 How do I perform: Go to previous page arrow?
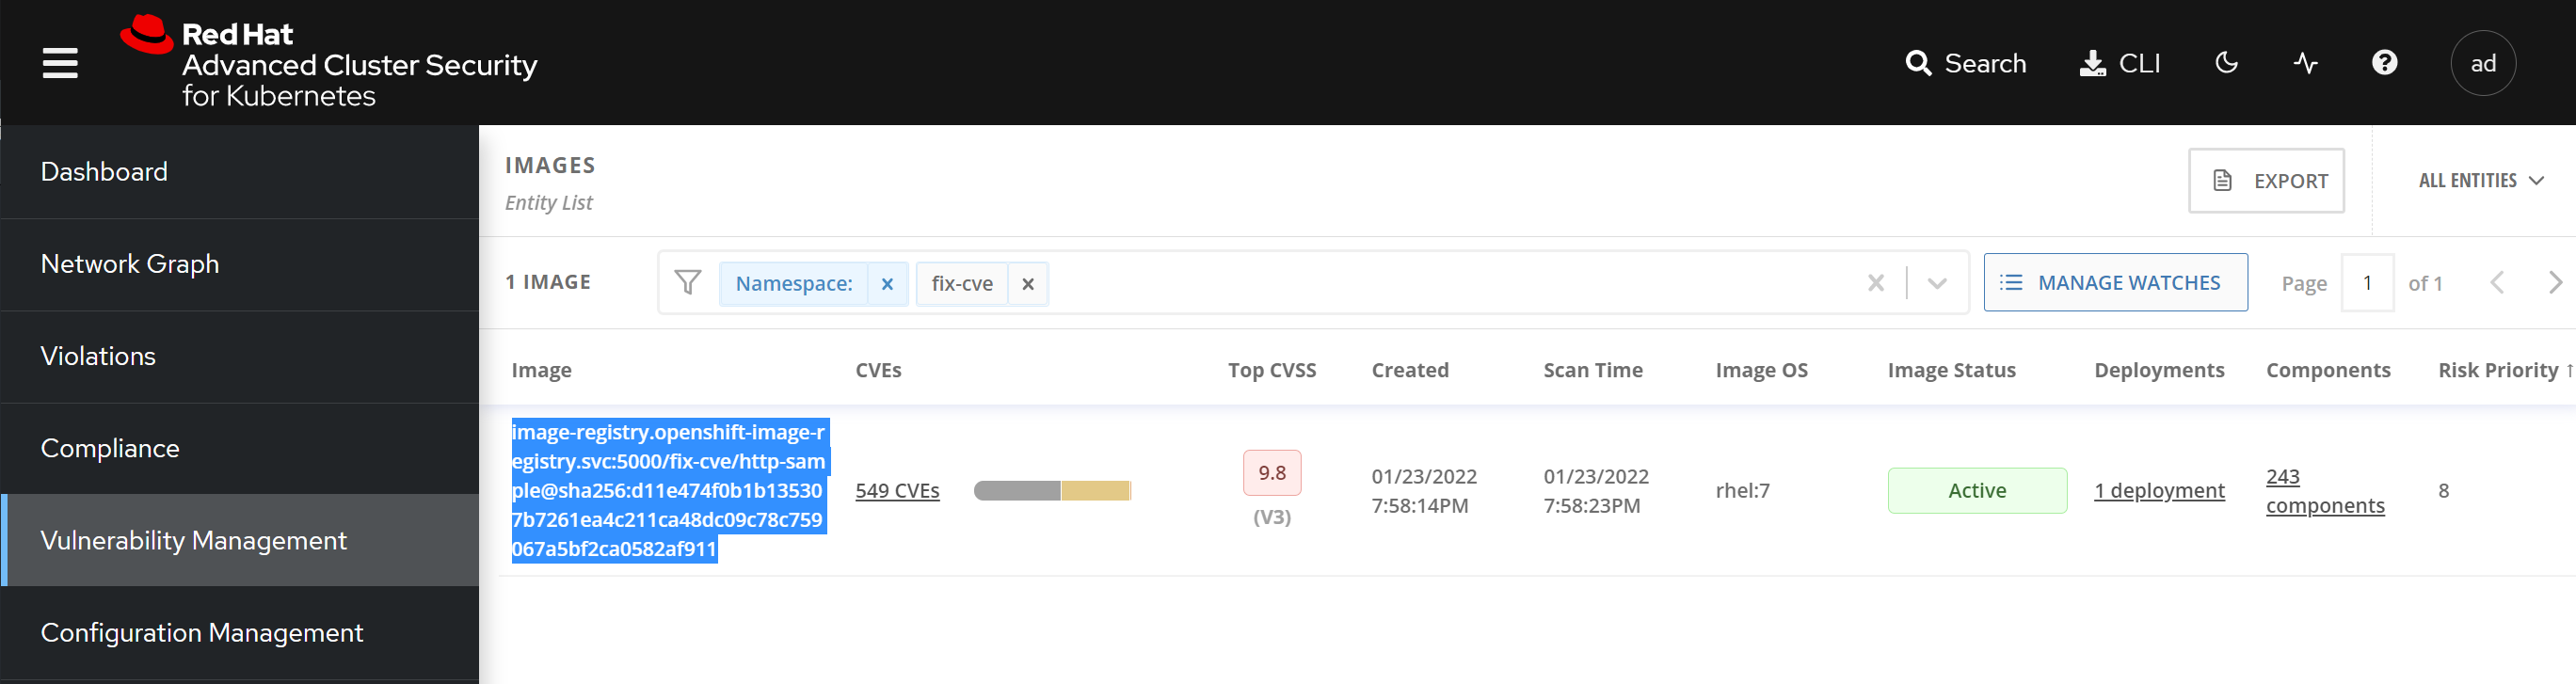coord(2497,283)
